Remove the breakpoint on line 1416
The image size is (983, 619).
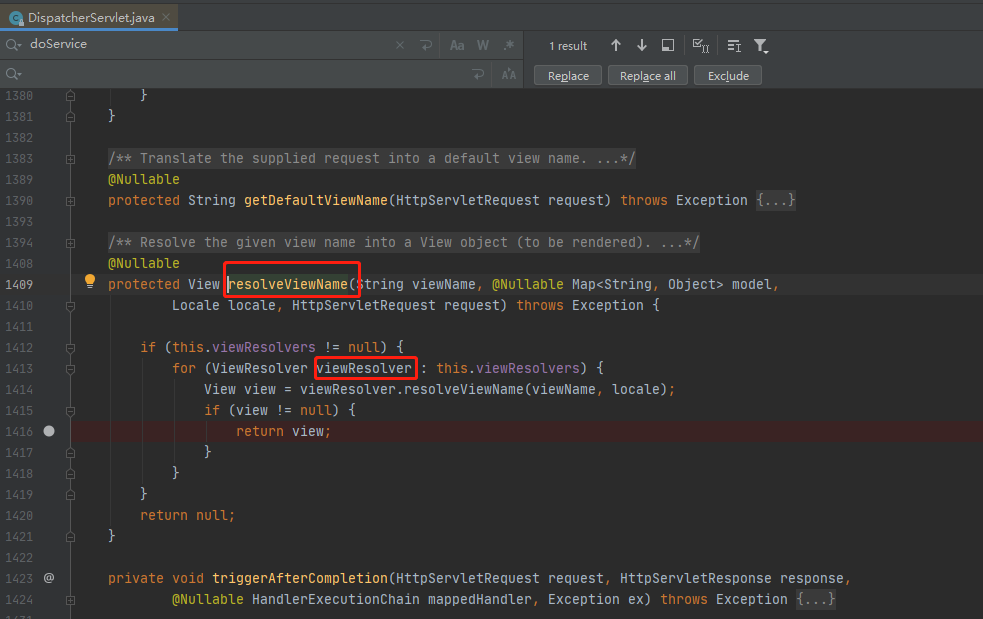point(49,431)
